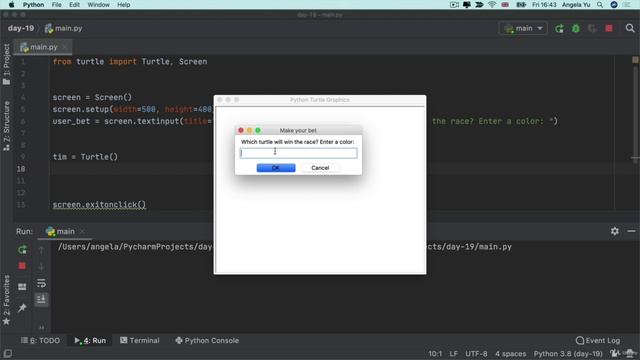This screenshot has width=640, height=360.
Task: Click screen.exitonclick() line in editor
Action: pyautogui.click(x=99, y=204)
